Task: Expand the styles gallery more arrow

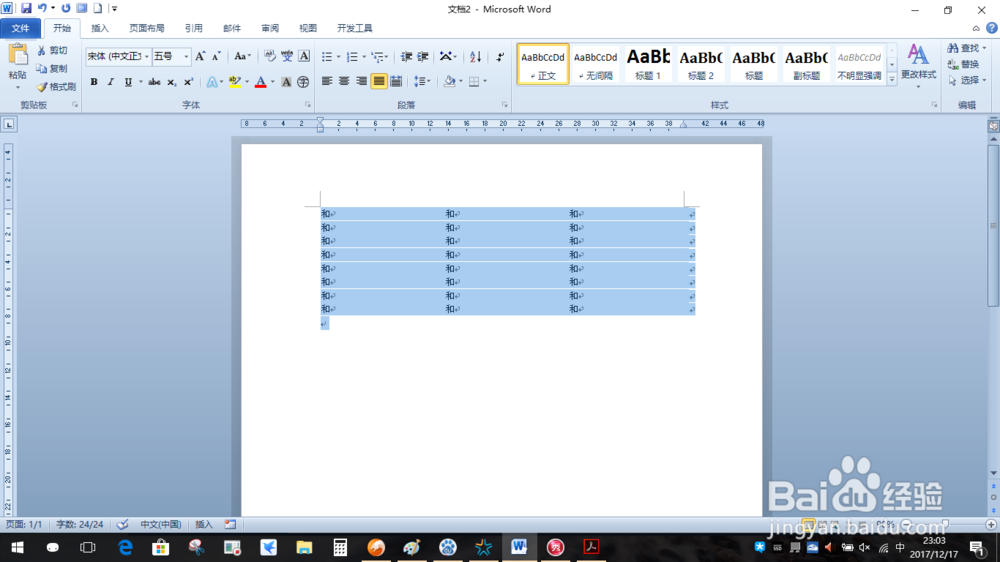Action: (x=892, y=78)
